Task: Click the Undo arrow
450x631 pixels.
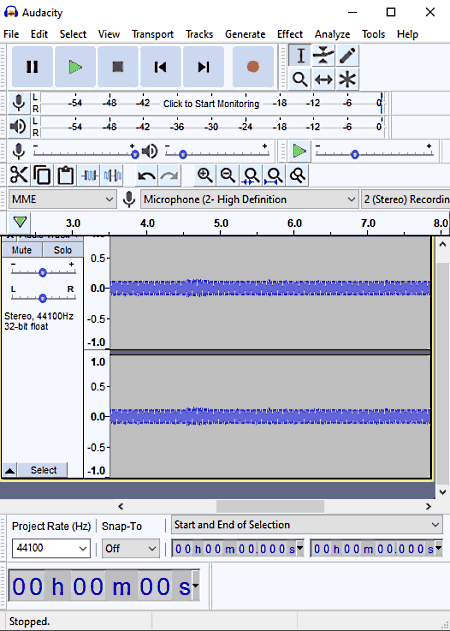Action: point(147,175)
